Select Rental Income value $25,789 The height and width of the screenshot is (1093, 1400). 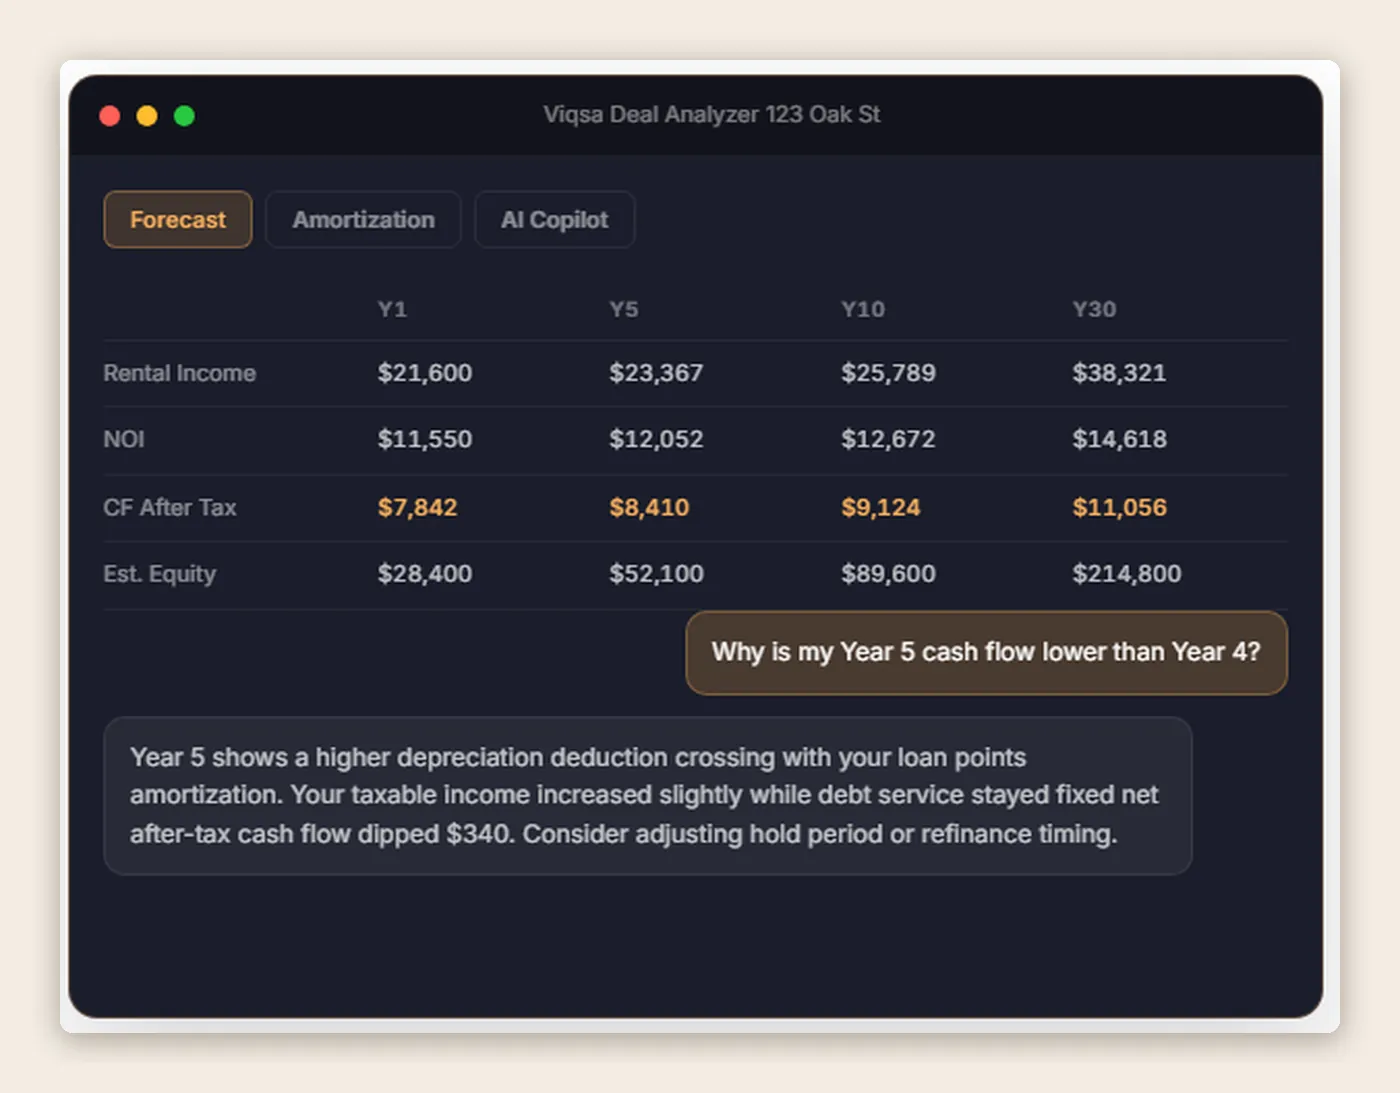point(888,373)
